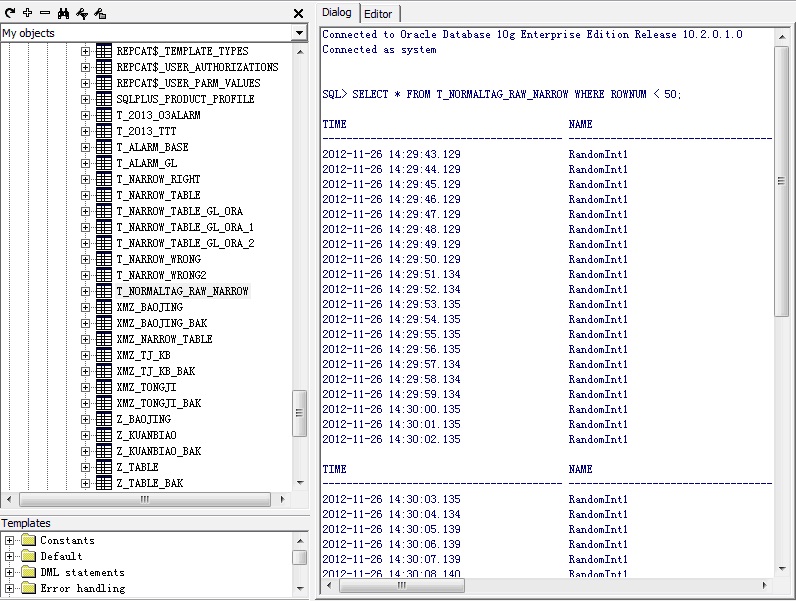This screenshot has height=601, width=796.
Task: Expand the Constants templates folder
Action: point(10,540)
